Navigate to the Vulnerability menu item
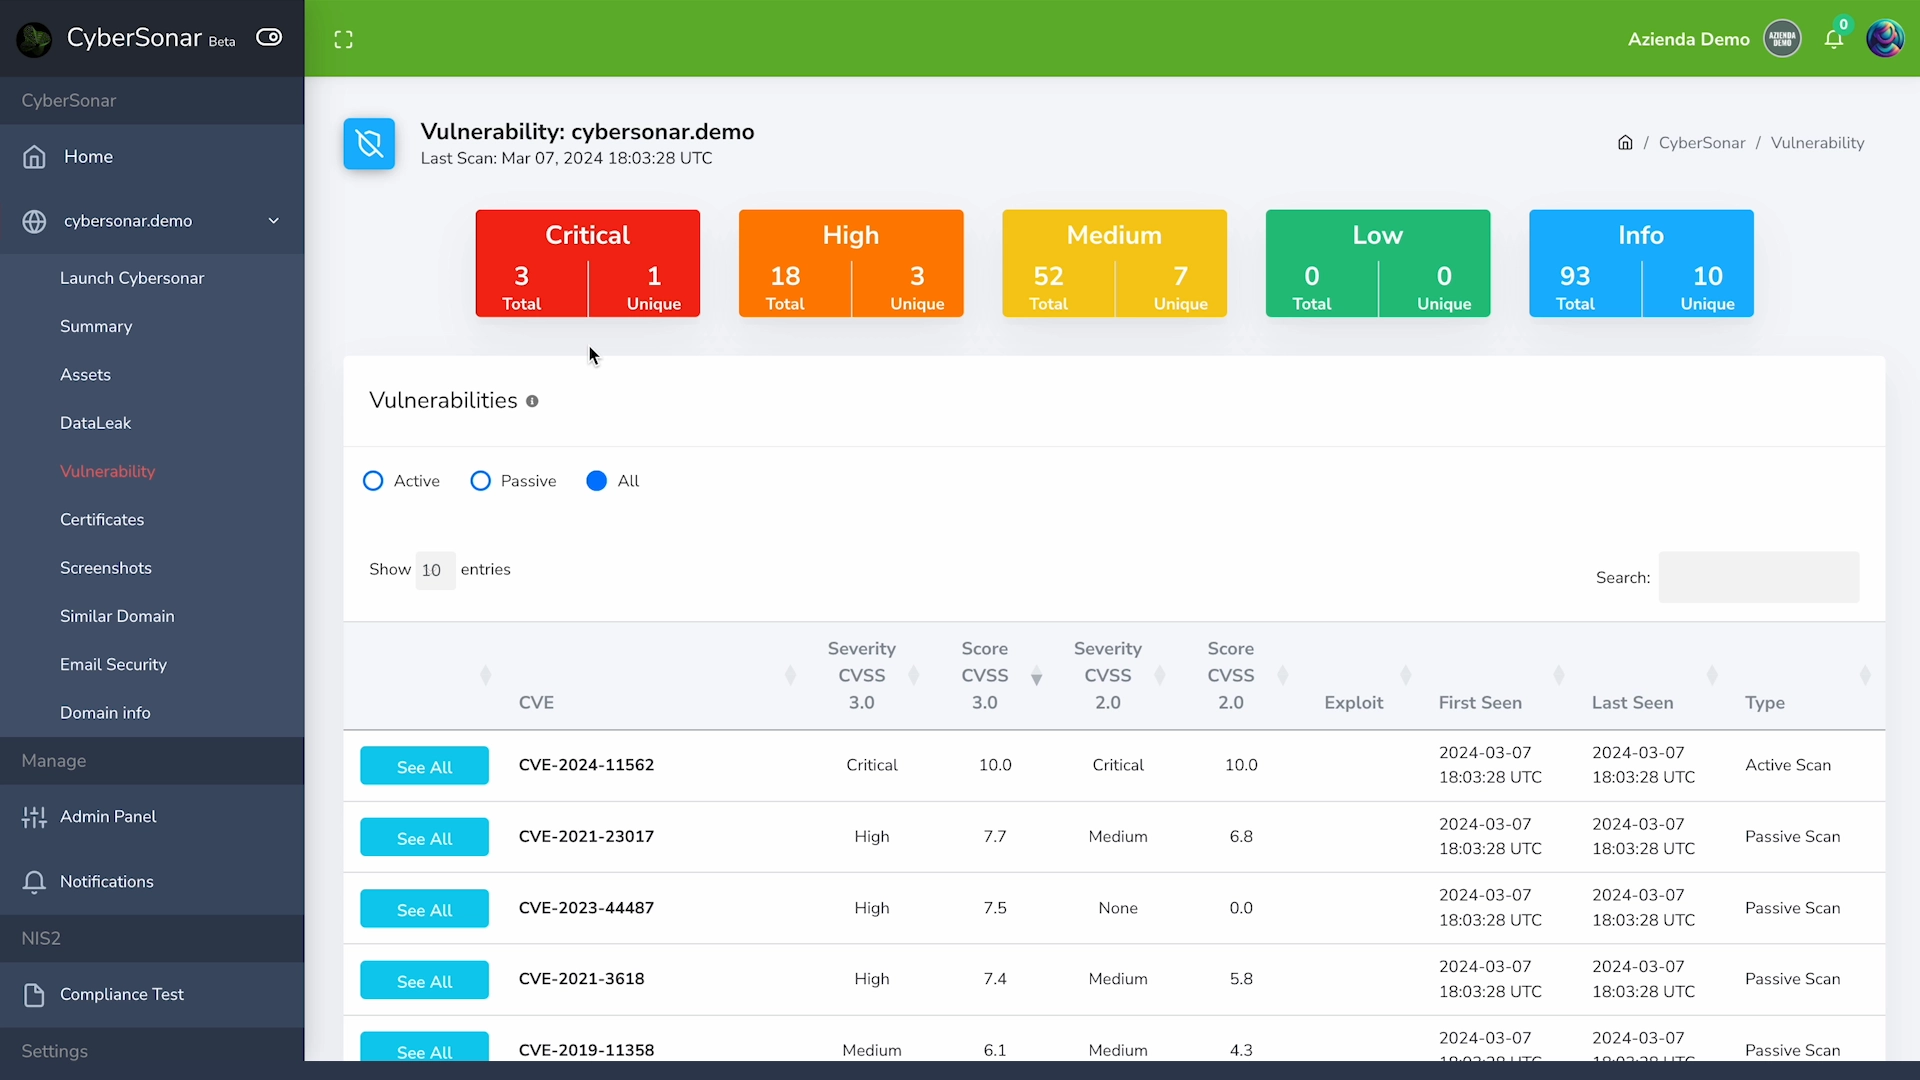 [x=108, y=472]
